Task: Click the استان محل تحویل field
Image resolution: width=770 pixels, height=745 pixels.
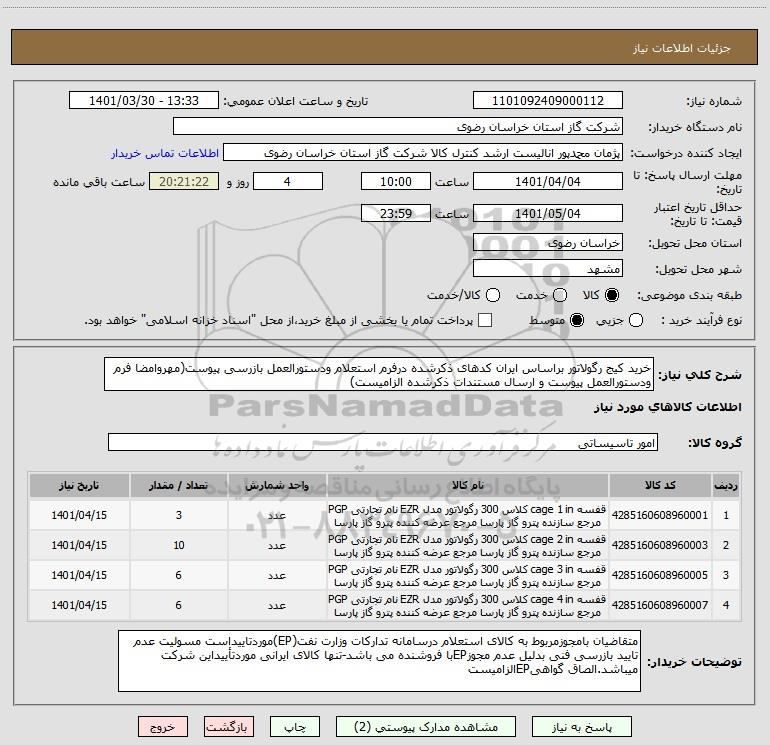Action: click(548, 243)
